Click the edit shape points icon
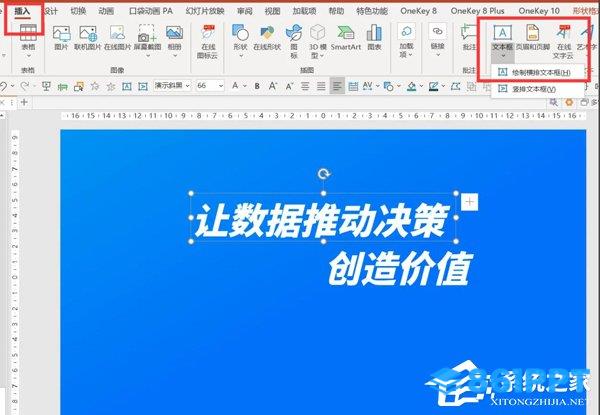 455,86
